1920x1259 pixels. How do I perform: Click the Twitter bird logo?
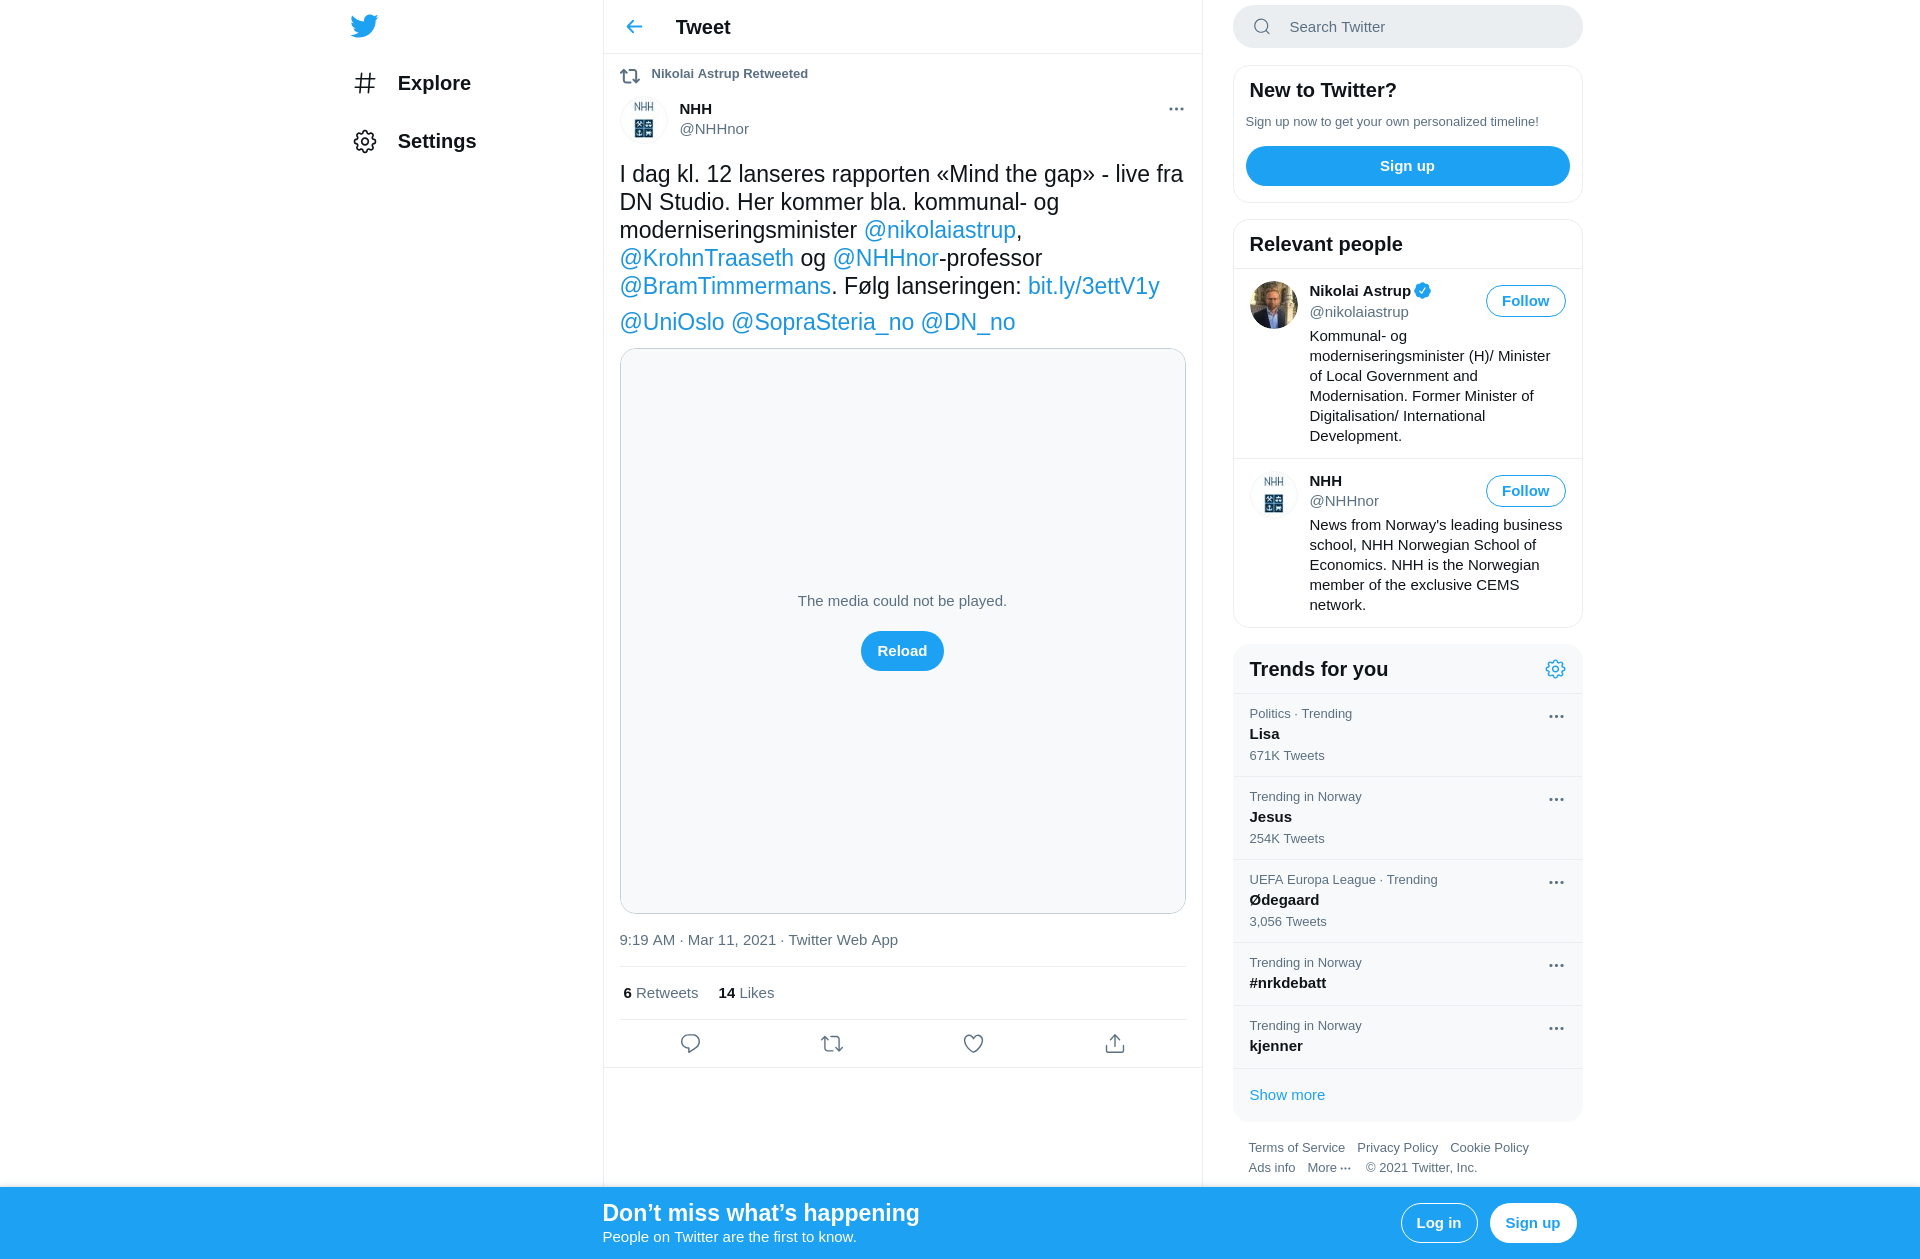364,26
